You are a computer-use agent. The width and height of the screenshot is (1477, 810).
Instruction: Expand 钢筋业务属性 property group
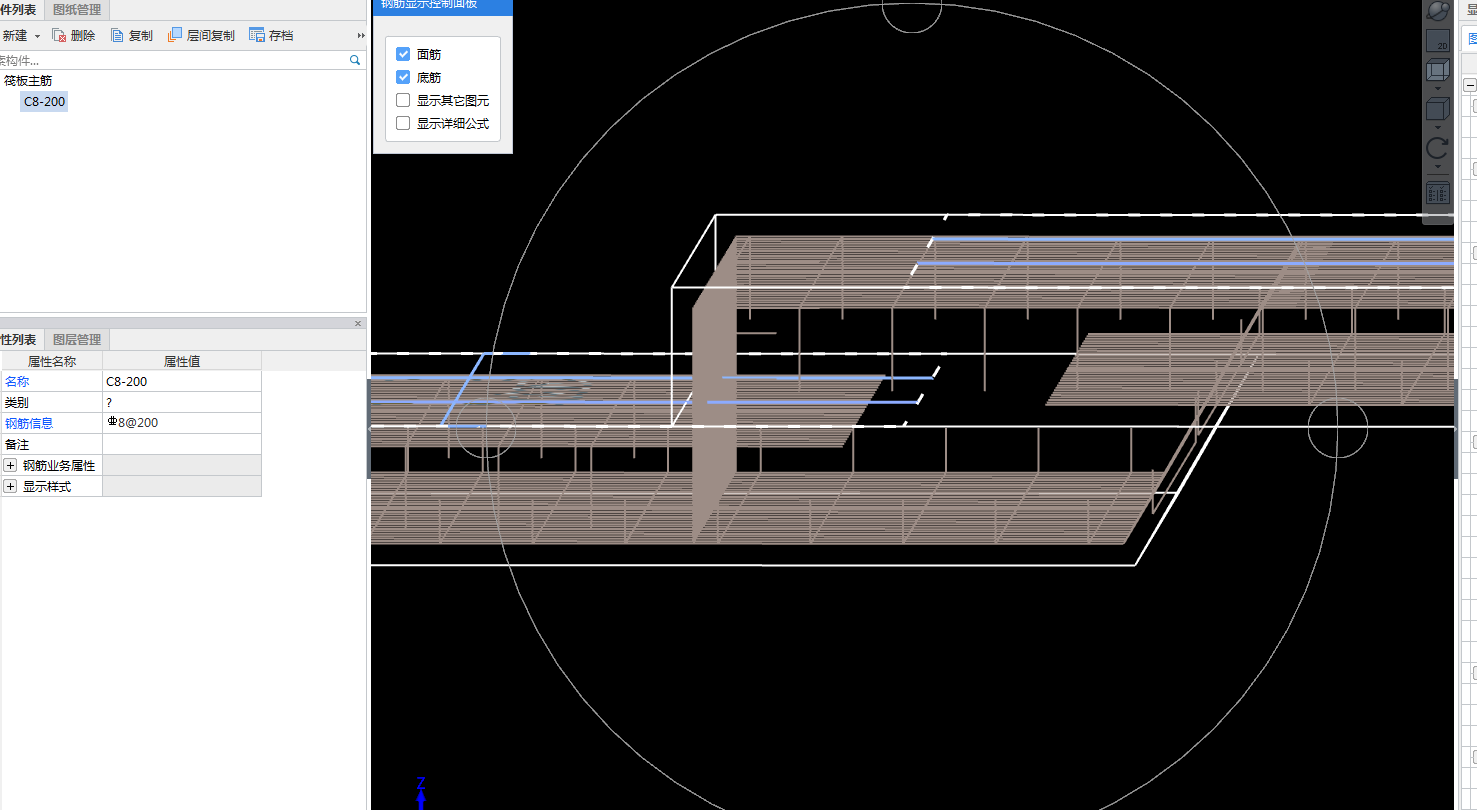pos(11,465)
